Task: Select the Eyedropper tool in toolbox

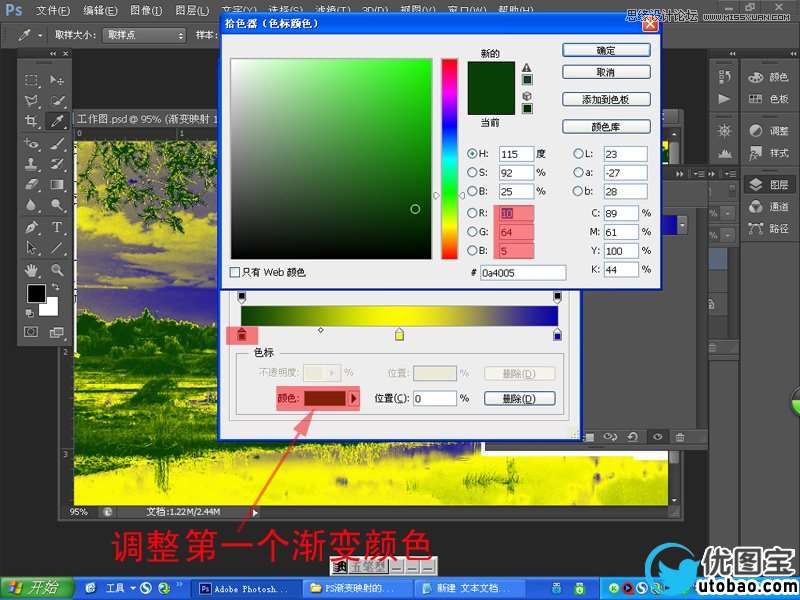Action: coord(57,121)
